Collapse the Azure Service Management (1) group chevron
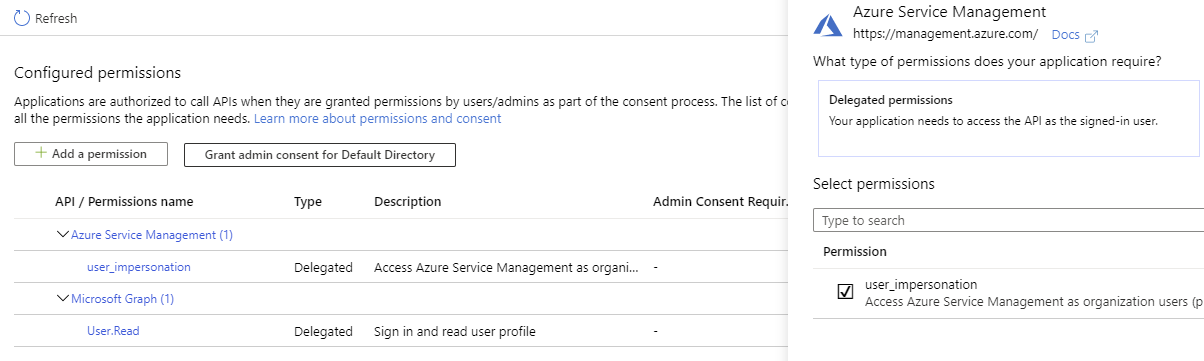Viewport: 1204px width, 361px height. tap(62, 235)
